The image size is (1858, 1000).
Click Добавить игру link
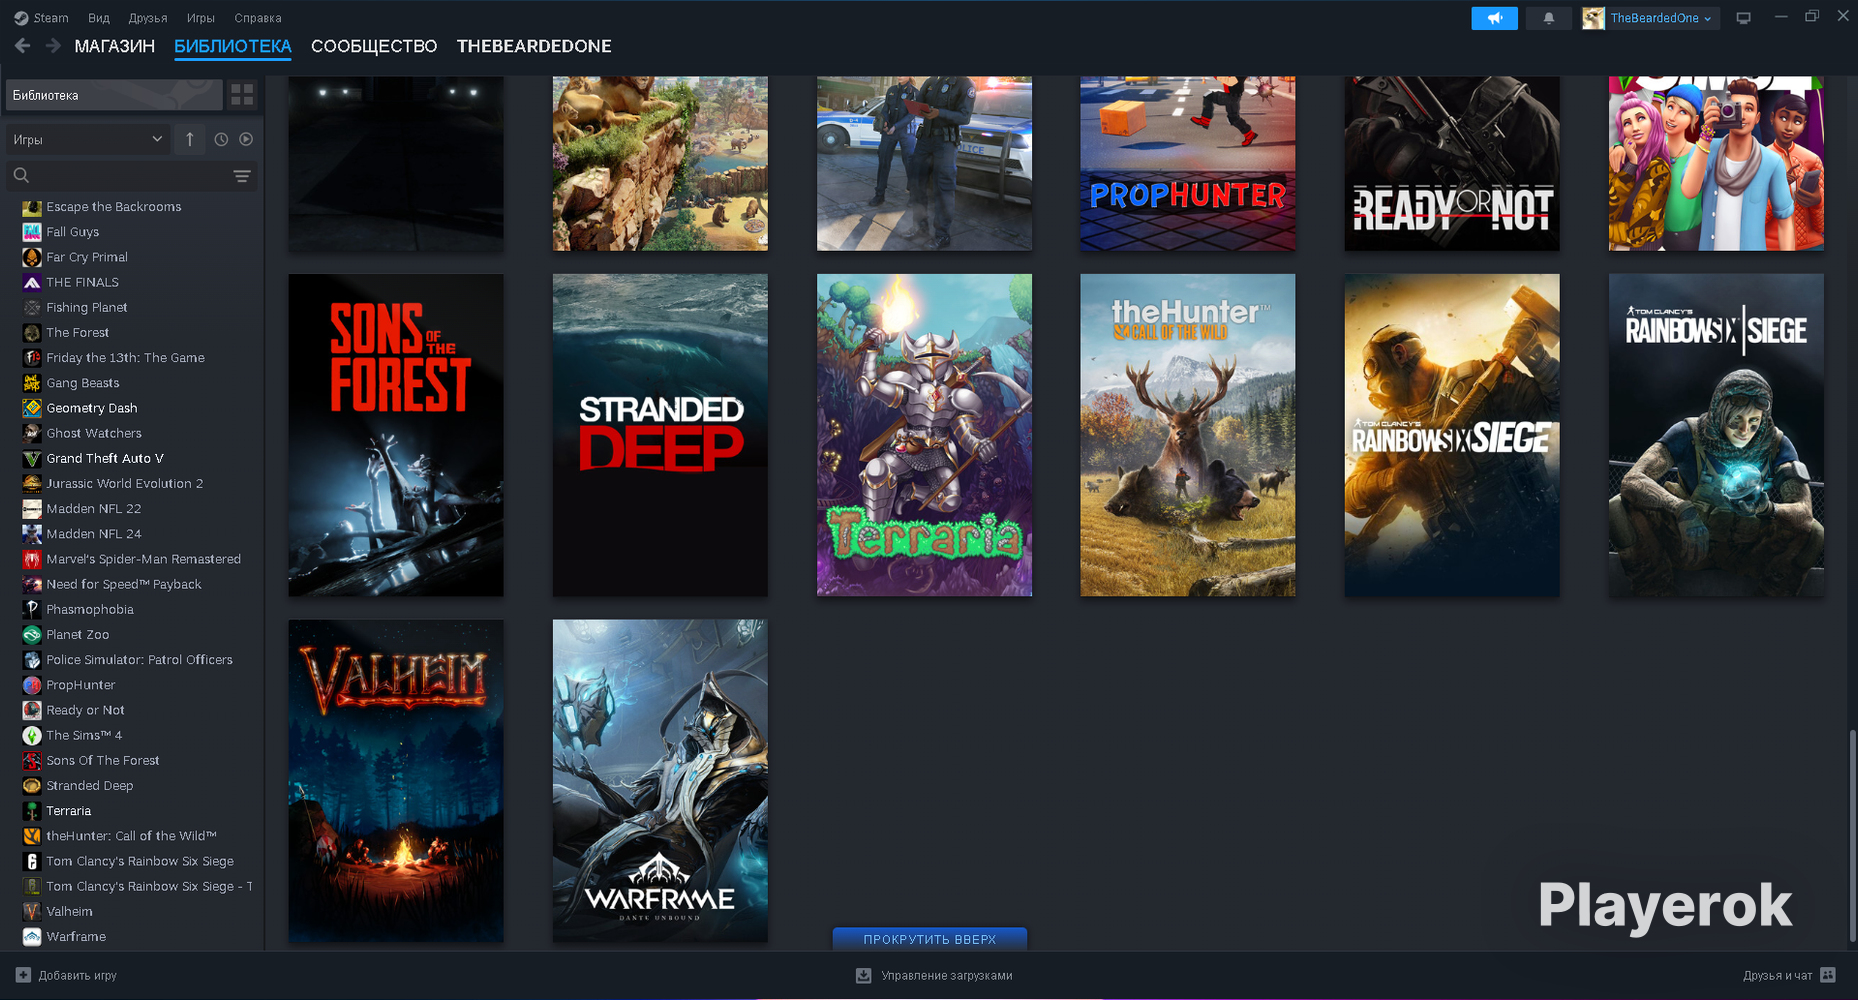(x=78, y=975)
